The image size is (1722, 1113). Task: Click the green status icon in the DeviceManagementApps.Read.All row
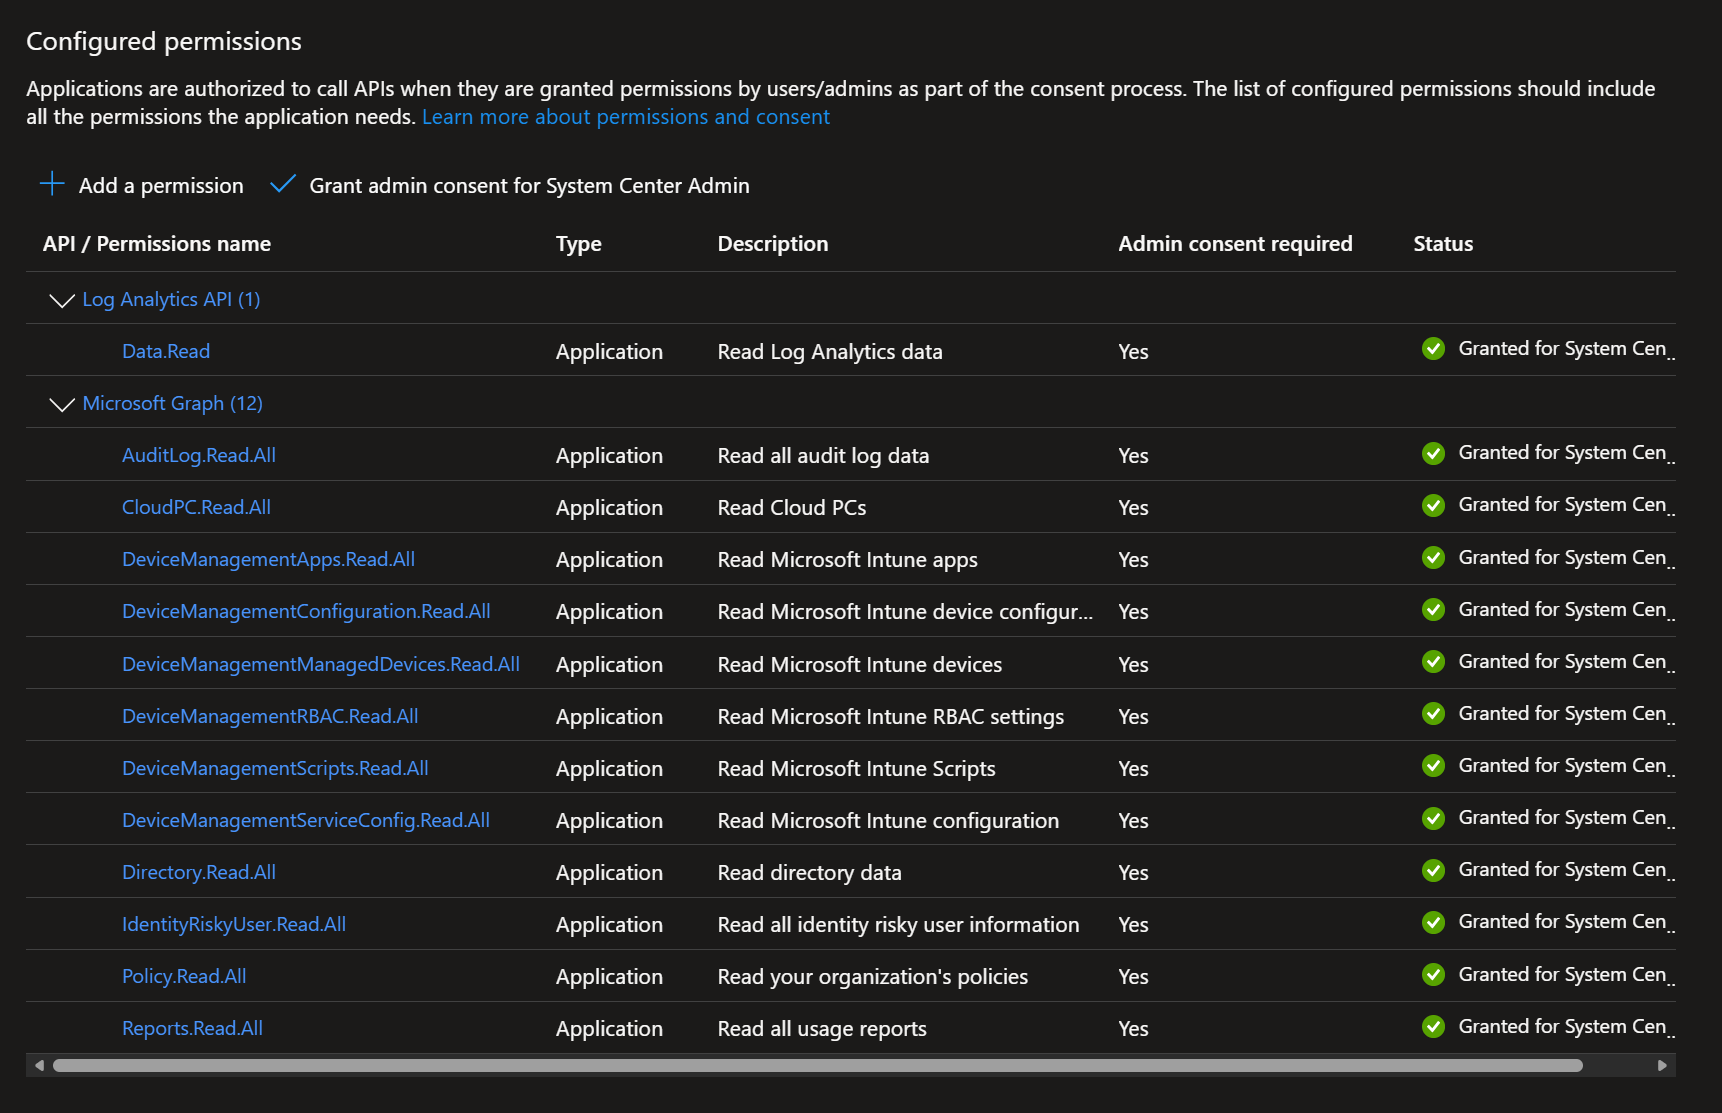[1433, 557]
